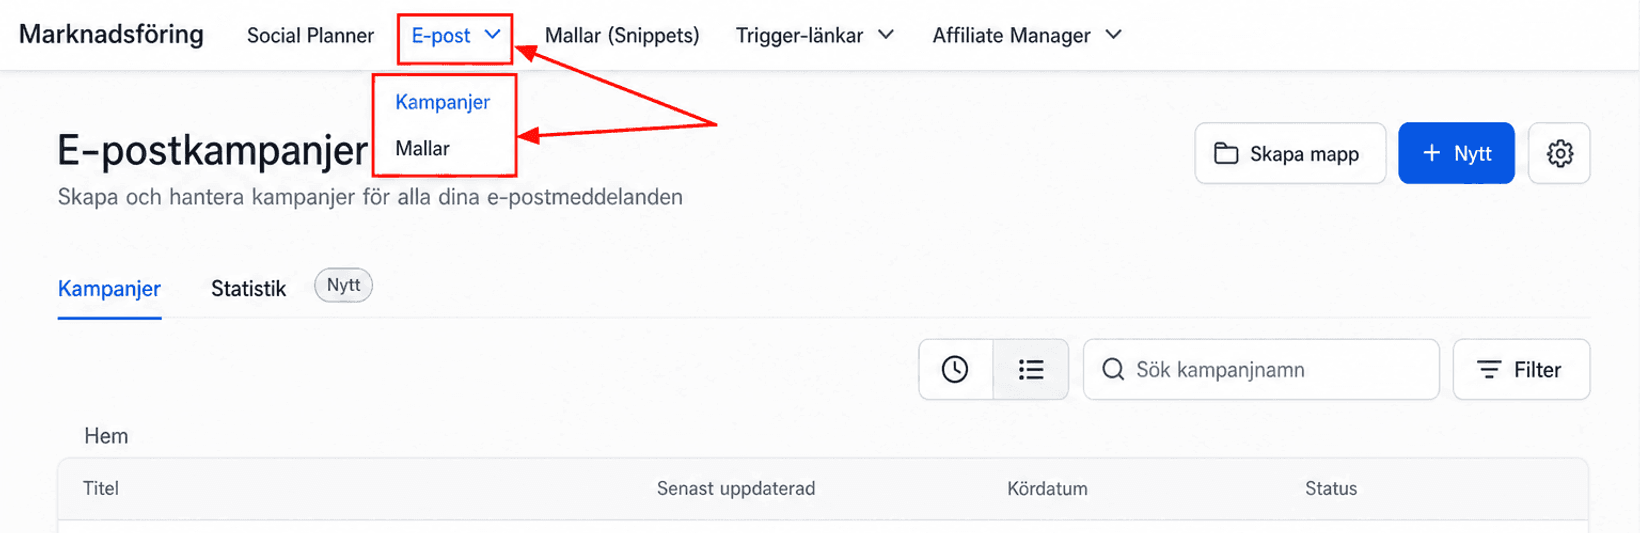Select the list view icon
1640x533 pixels.
point(1031,369)
